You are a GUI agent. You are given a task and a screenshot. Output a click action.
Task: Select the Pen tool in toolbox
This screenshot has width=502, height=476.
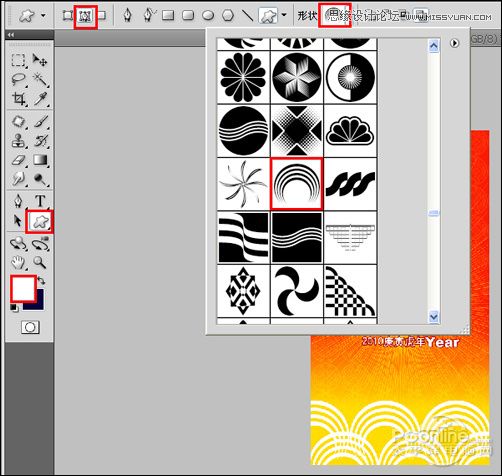18,201
